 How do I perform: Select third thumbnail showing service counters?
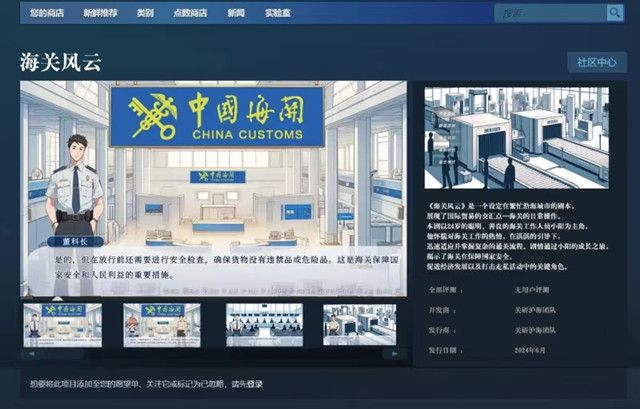[x=264, y=325]
